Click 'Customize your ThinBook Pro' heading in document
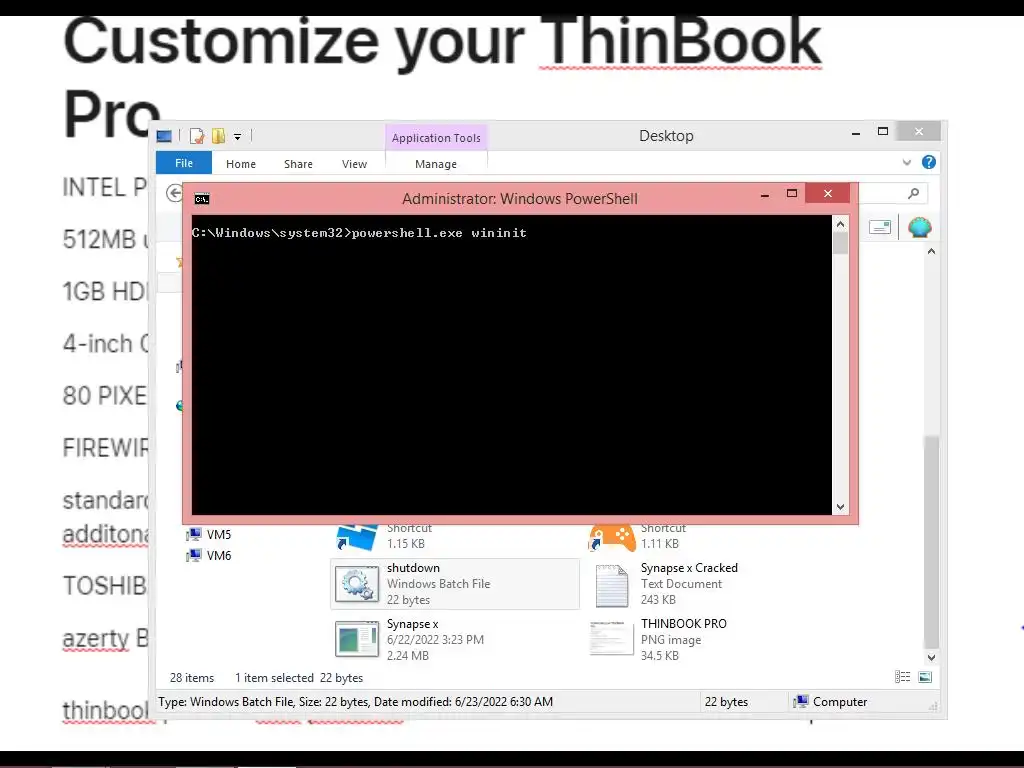The image size is (1024, 768). pos(441,76)
